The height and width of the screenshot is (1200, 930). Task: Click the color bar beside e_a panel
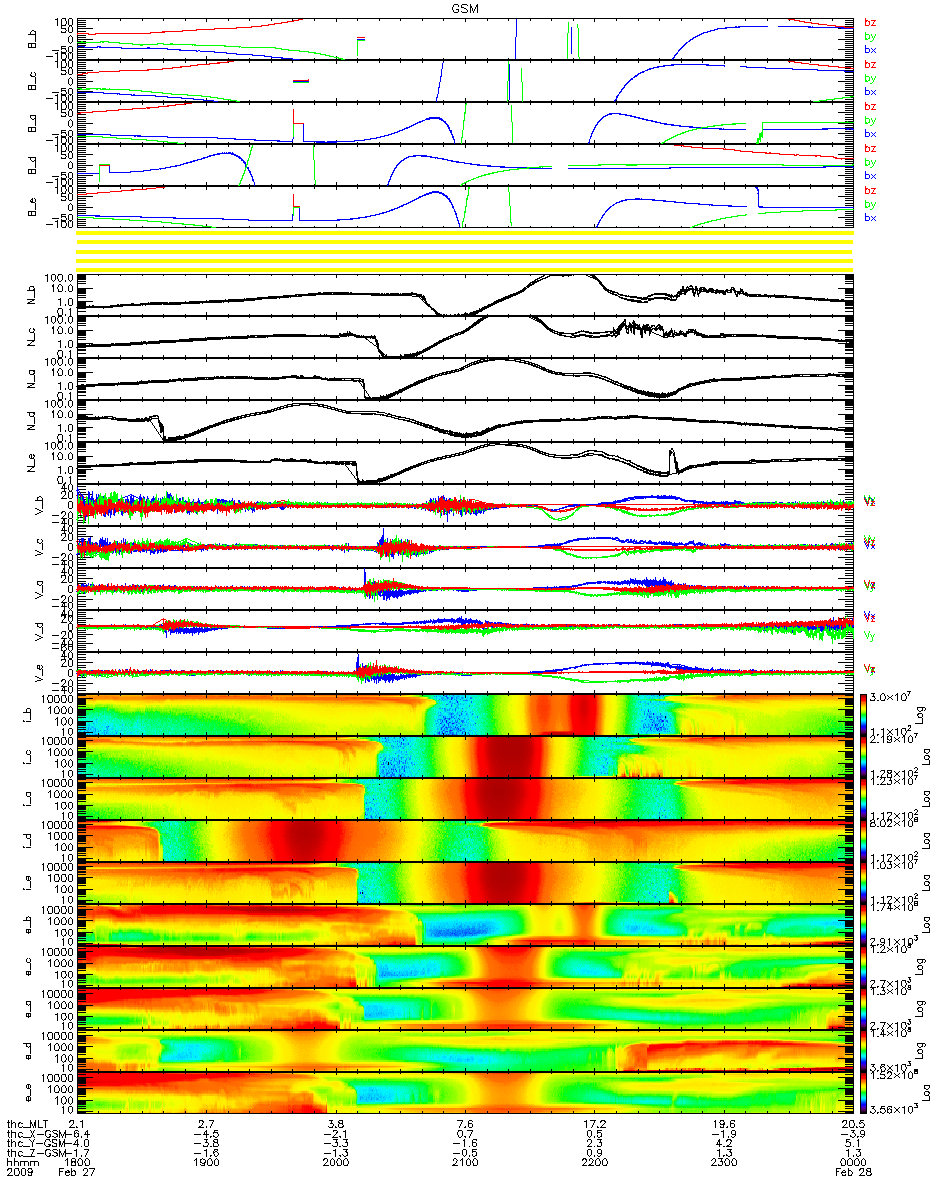[x=864, y=1008]
